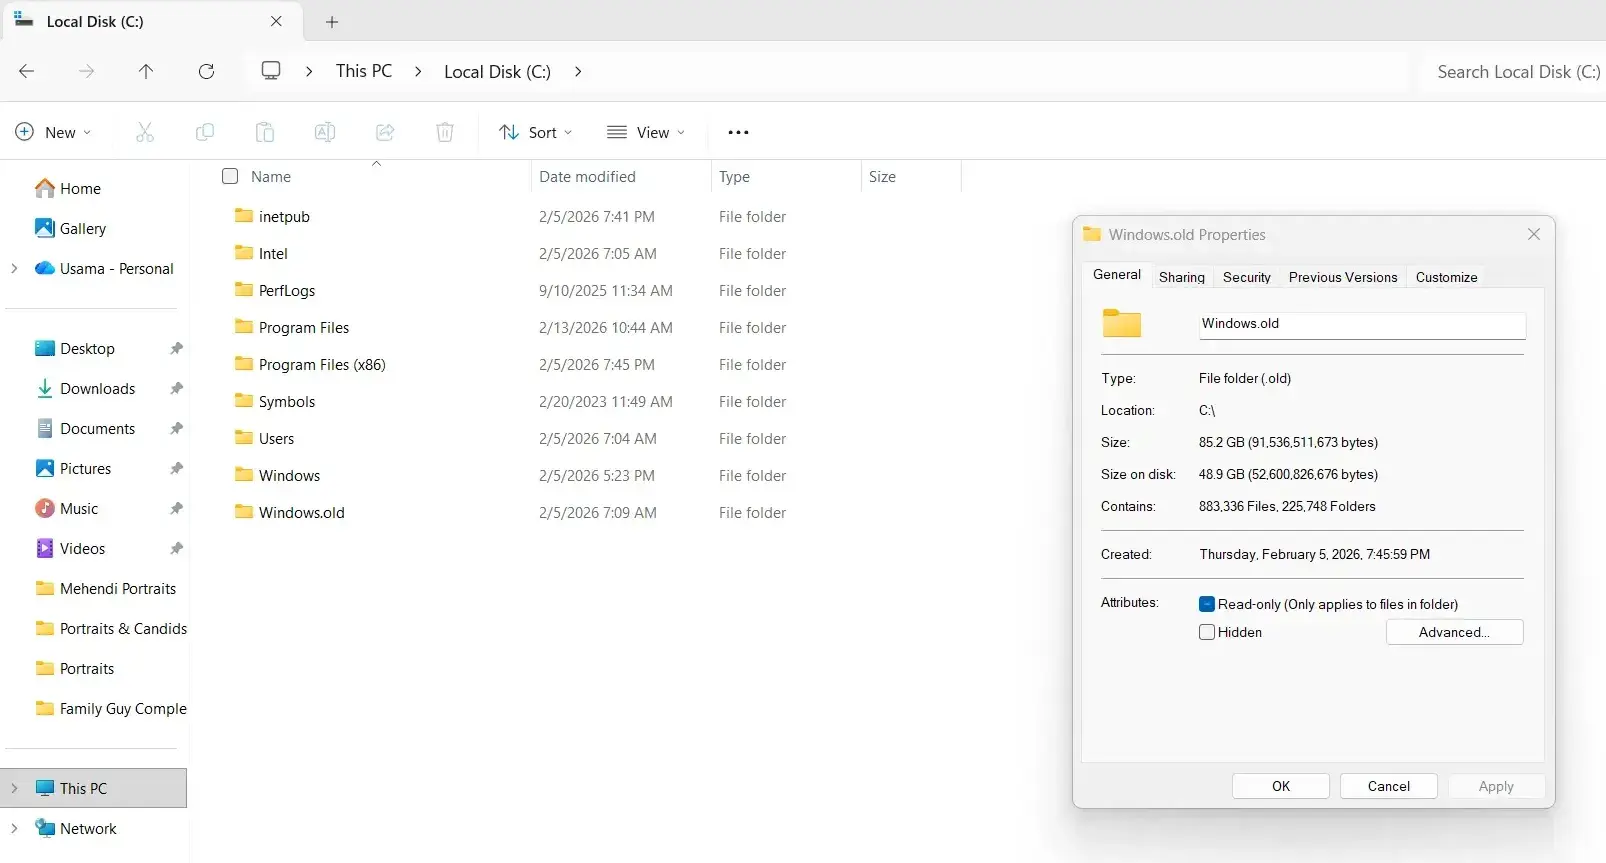Switch to the Security tab
This screenshot has width=1606, height=863.
[x=1246, y=277]
